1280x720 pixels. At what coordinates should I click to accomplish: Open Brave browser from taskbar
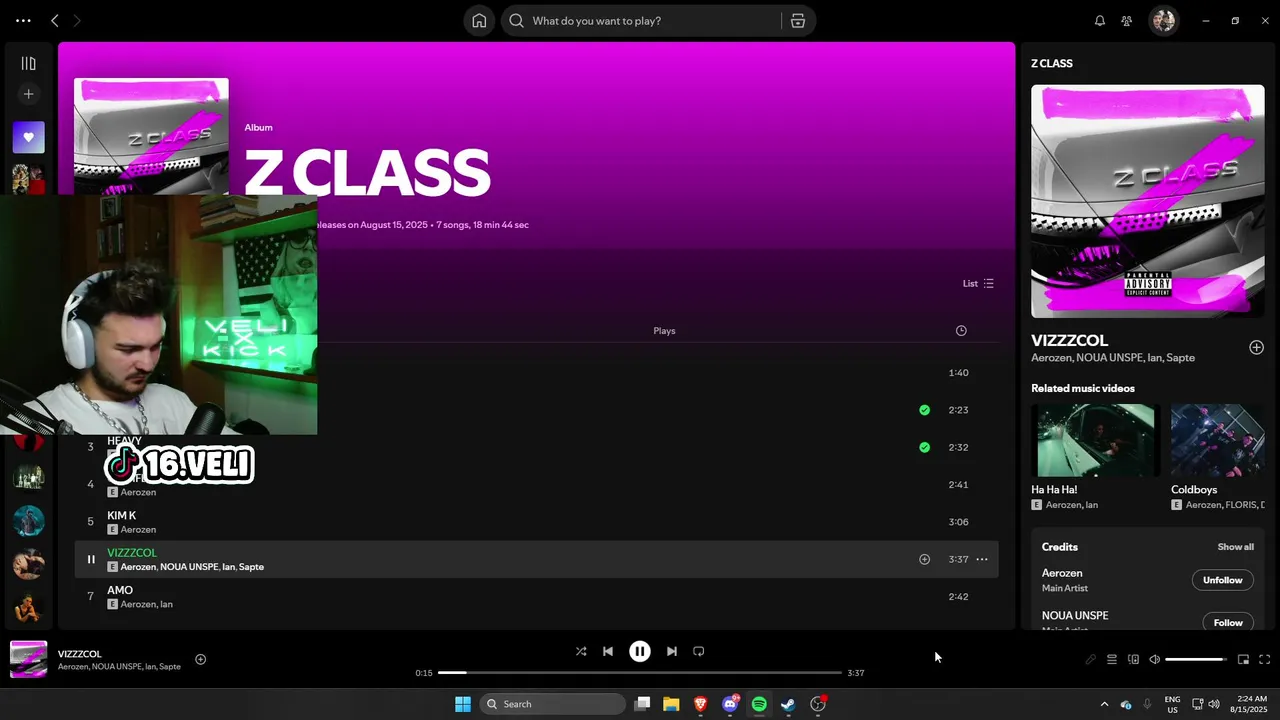700,704
